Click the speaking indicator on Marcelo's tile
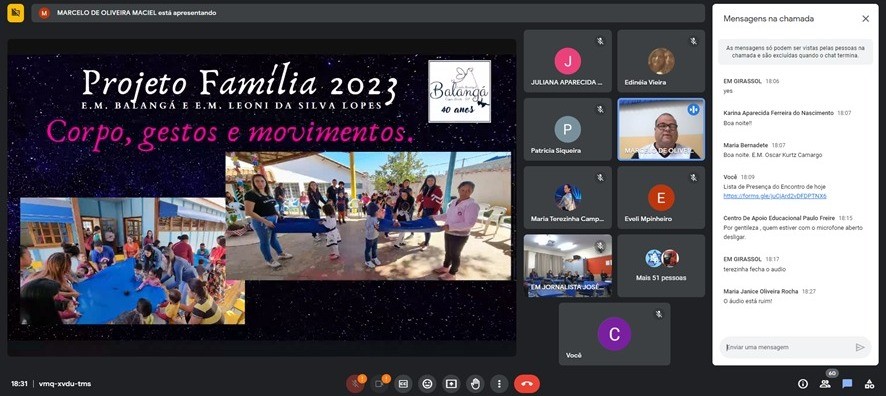Viewport: 886px width, 396px height. [693, 110]
